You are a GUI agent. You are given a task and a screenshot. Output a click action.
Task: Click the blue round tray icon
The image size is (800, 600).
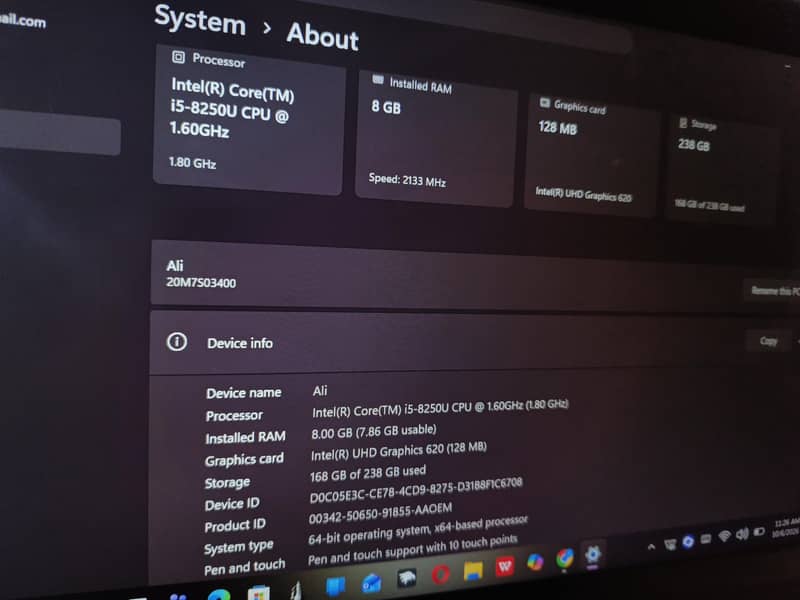click(x=688, y=541)
